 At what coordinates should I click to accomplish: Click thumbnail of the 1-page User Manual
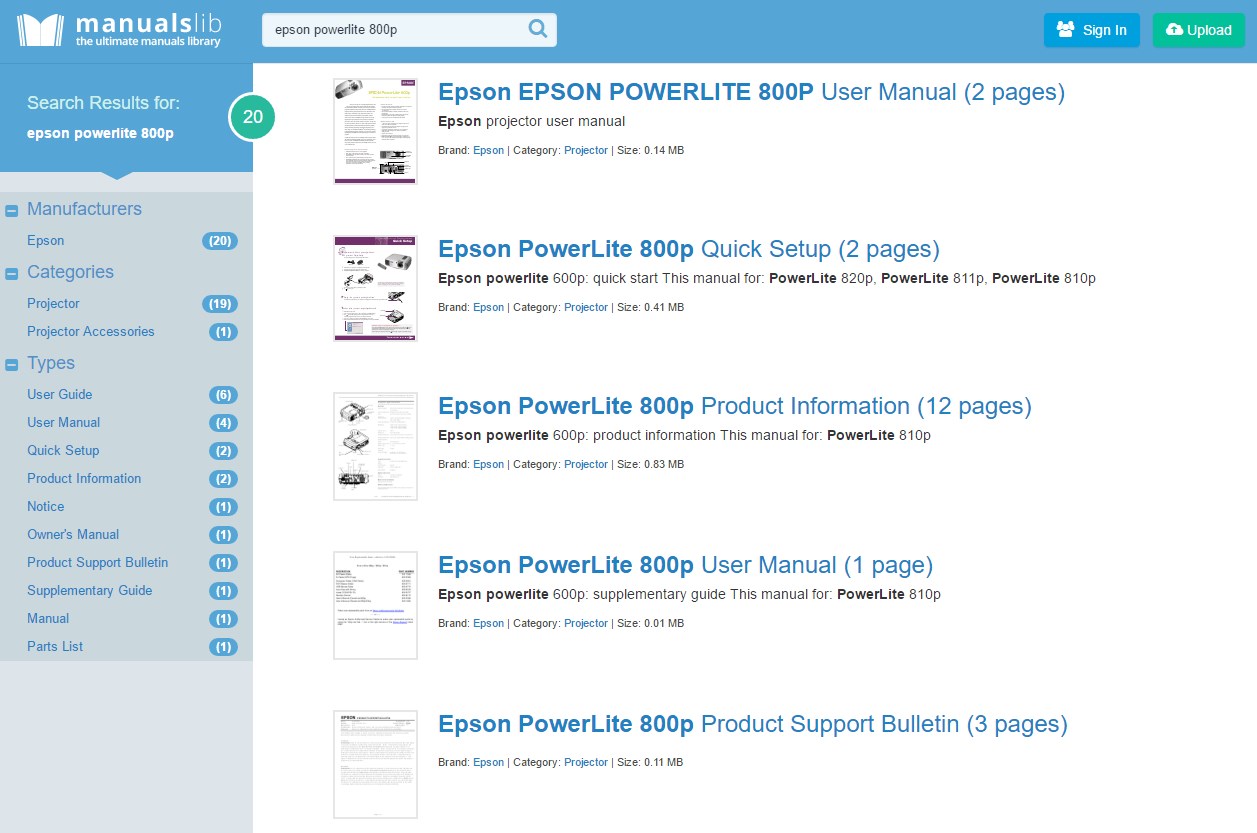[375, 605]
